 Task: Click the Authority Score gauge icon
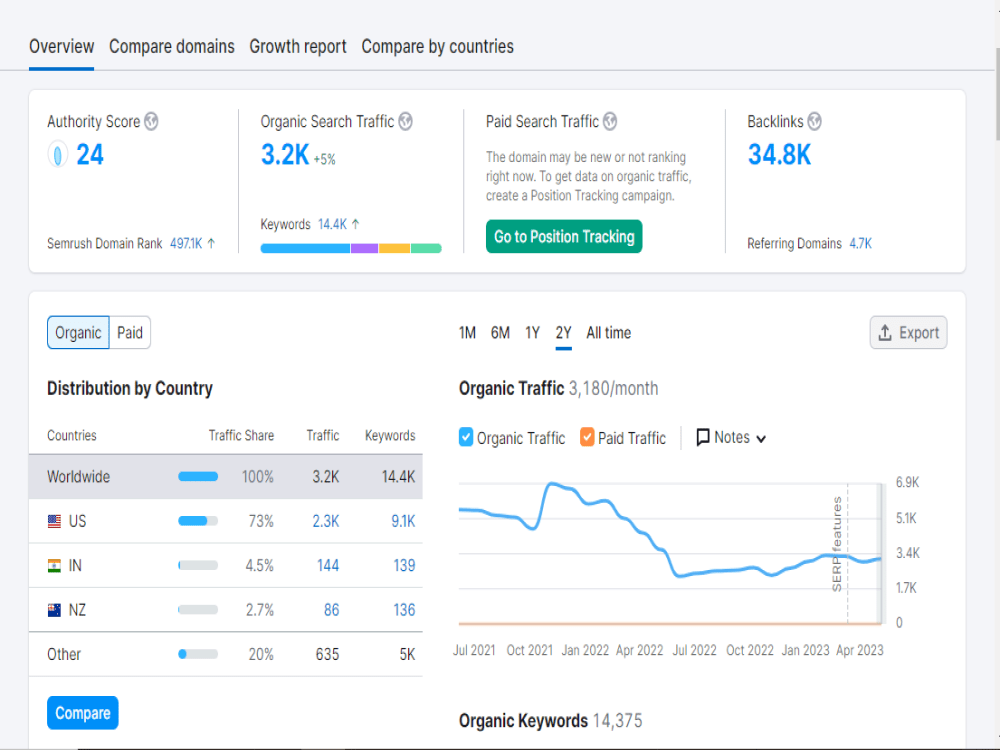pos(57,155)
